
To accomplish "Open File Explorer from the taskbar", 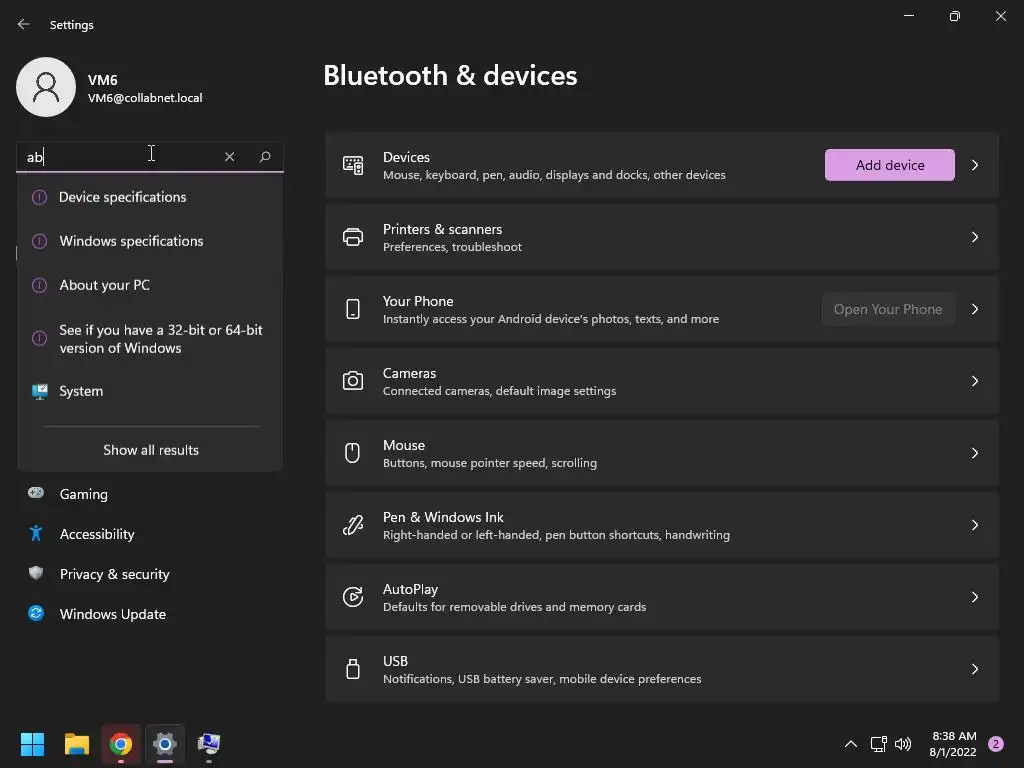I will click(77, 744).
